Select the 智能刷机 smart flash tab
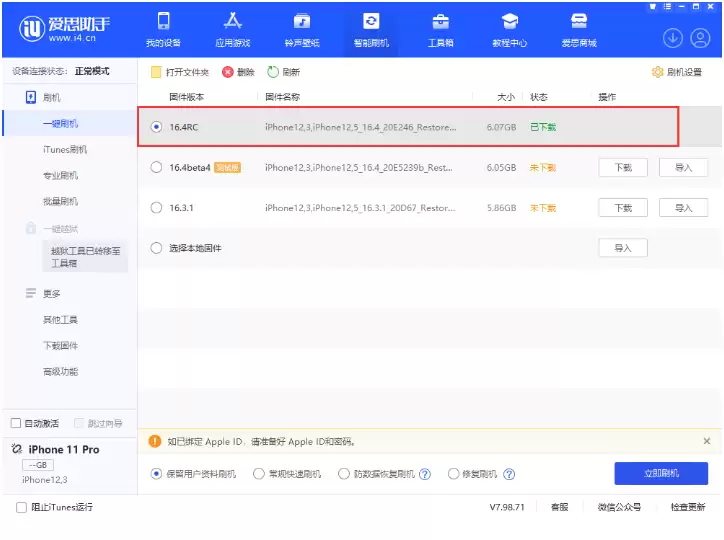The height and width of the screenshot is (540, 724). (371, 30)
